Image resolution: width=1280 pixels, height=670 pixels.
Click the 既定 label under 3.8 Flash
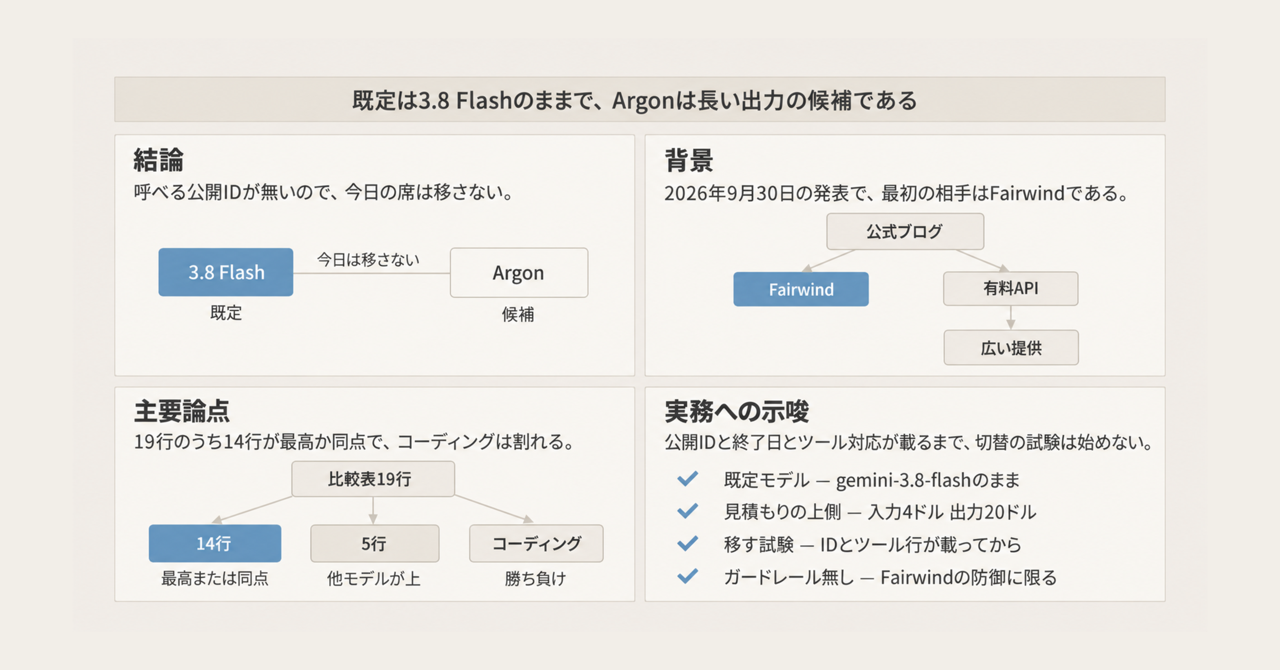[x=226, y=313]
